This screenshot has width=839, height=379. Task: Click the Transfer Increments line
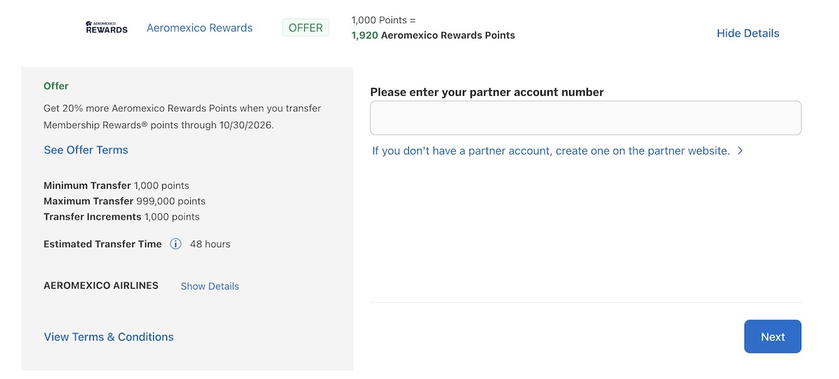coord(121,217)
